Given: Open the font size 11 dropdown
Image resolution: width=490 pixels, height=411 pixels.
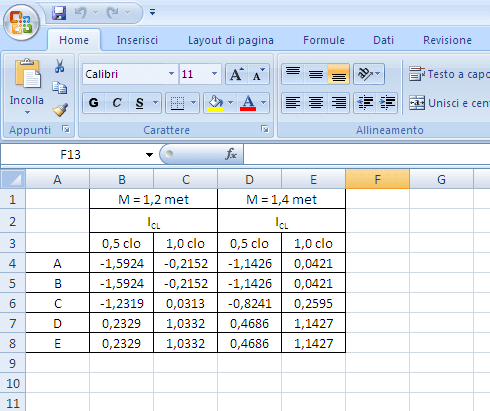Looking at the screenshot, I should click(x=215, y=74).
